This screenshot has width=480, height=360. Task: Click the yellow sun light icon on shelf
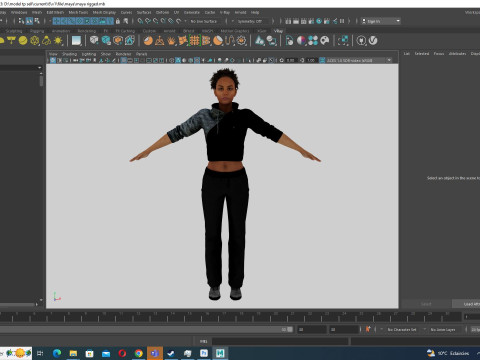[x=58, y=41]
